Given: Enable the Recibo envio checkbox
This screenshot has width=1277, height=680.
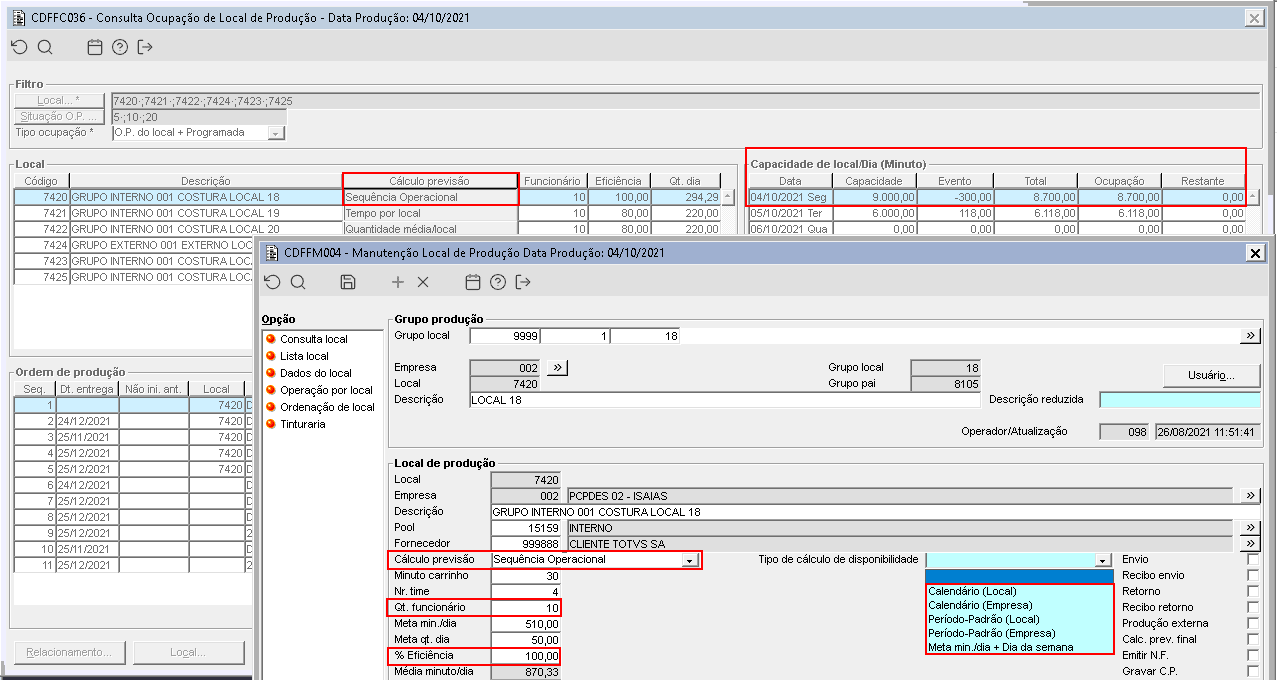Looking at the screenshot, I should click(x=1253, y=575).
